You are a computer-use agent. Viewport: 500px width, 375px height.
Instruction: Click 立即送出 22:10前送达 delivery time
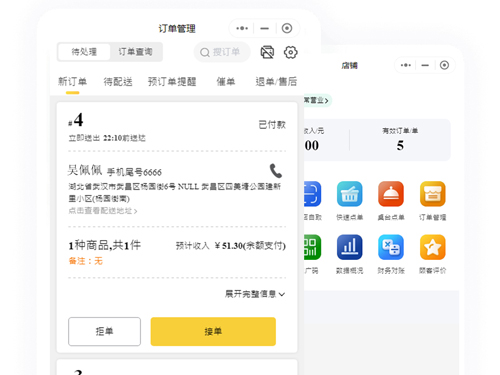[x=107, y=138]
